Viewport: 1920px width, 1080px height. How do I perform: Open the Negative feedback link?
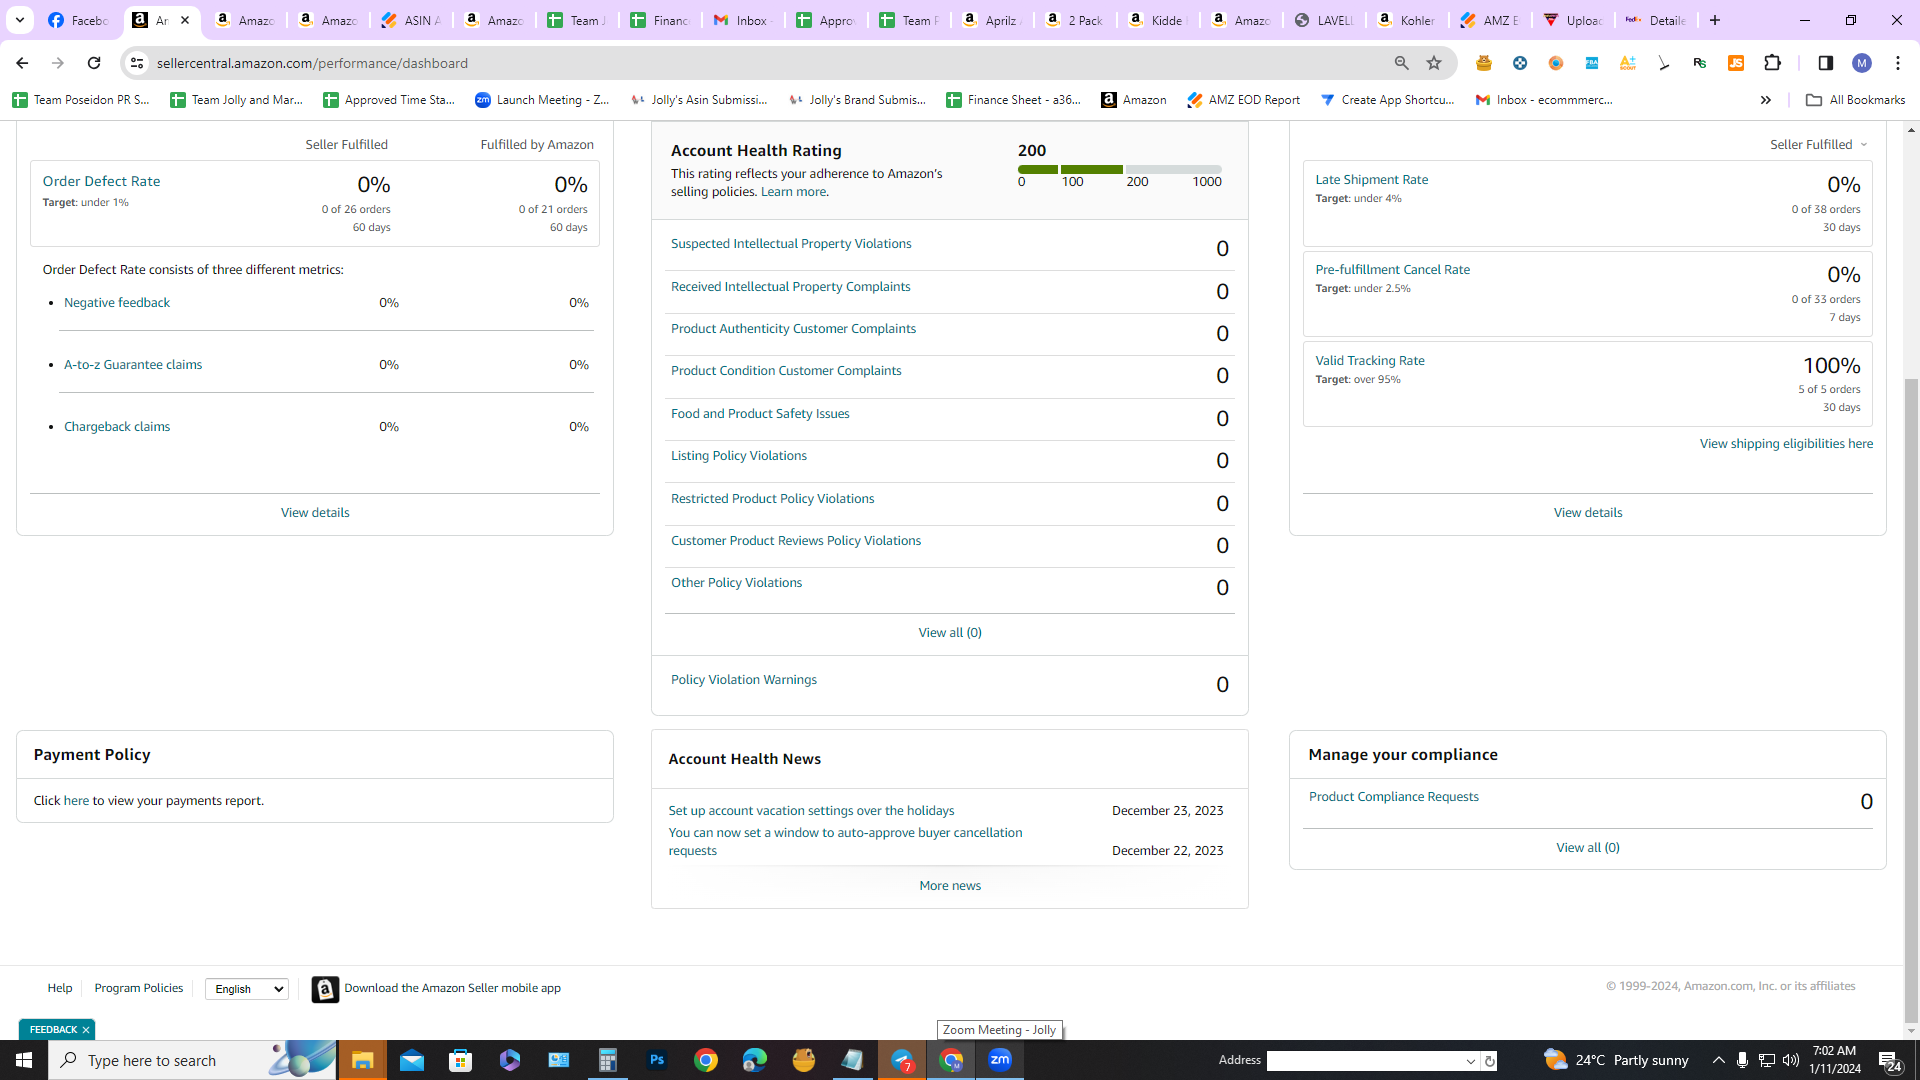pyautogui.click(x=117, y=303)
